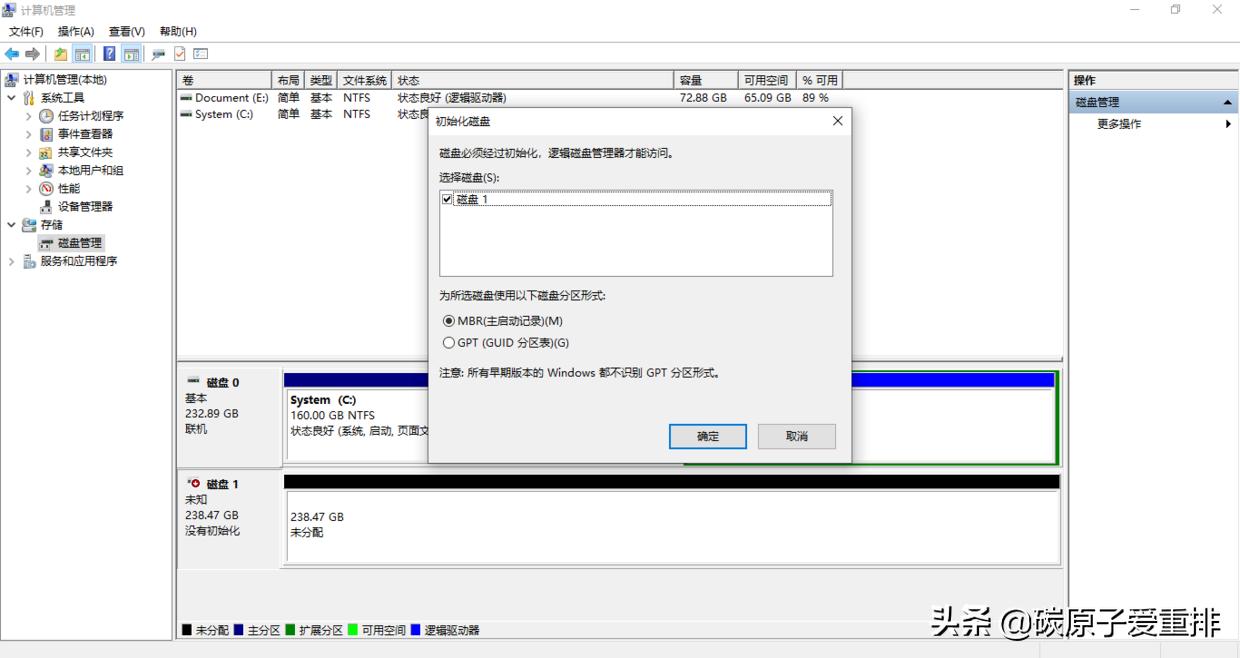The image size is (1240, 658).
Task: Click the Back navigation arrow in the toolbar
Action: click(13, 53)
